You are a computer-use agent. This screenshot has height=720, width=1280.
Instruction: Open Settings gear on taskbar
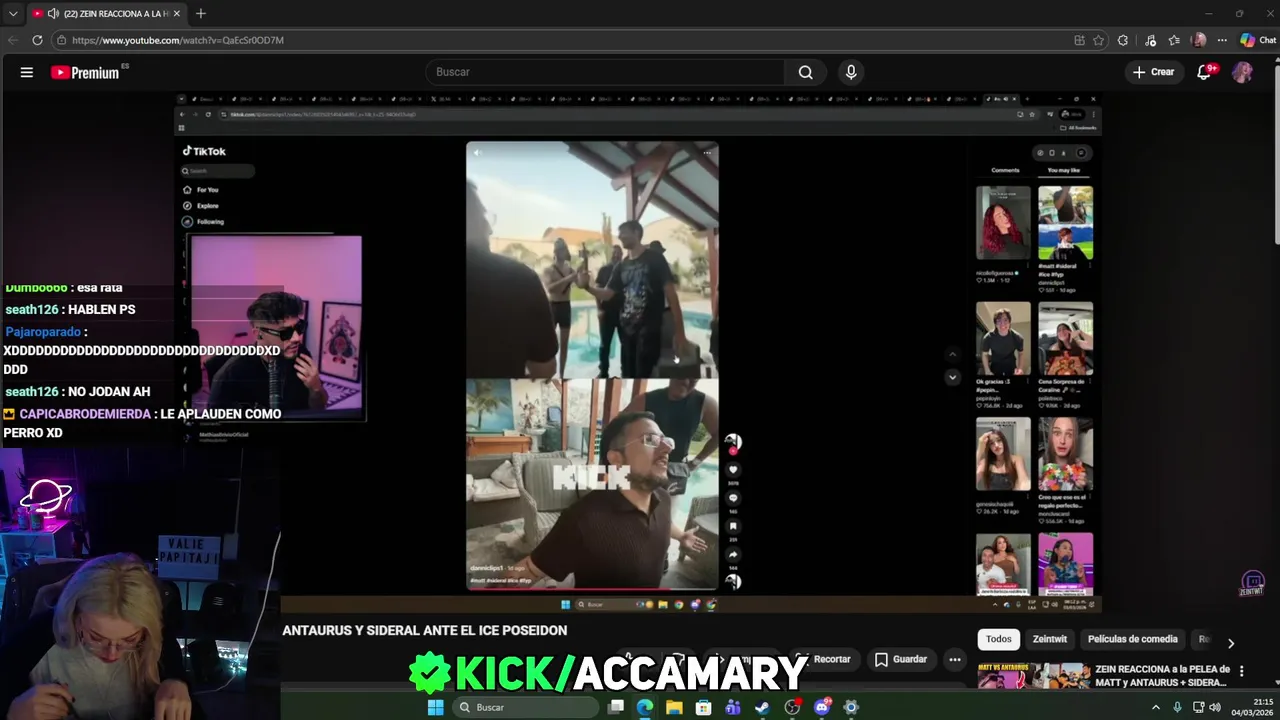[851, 707]
